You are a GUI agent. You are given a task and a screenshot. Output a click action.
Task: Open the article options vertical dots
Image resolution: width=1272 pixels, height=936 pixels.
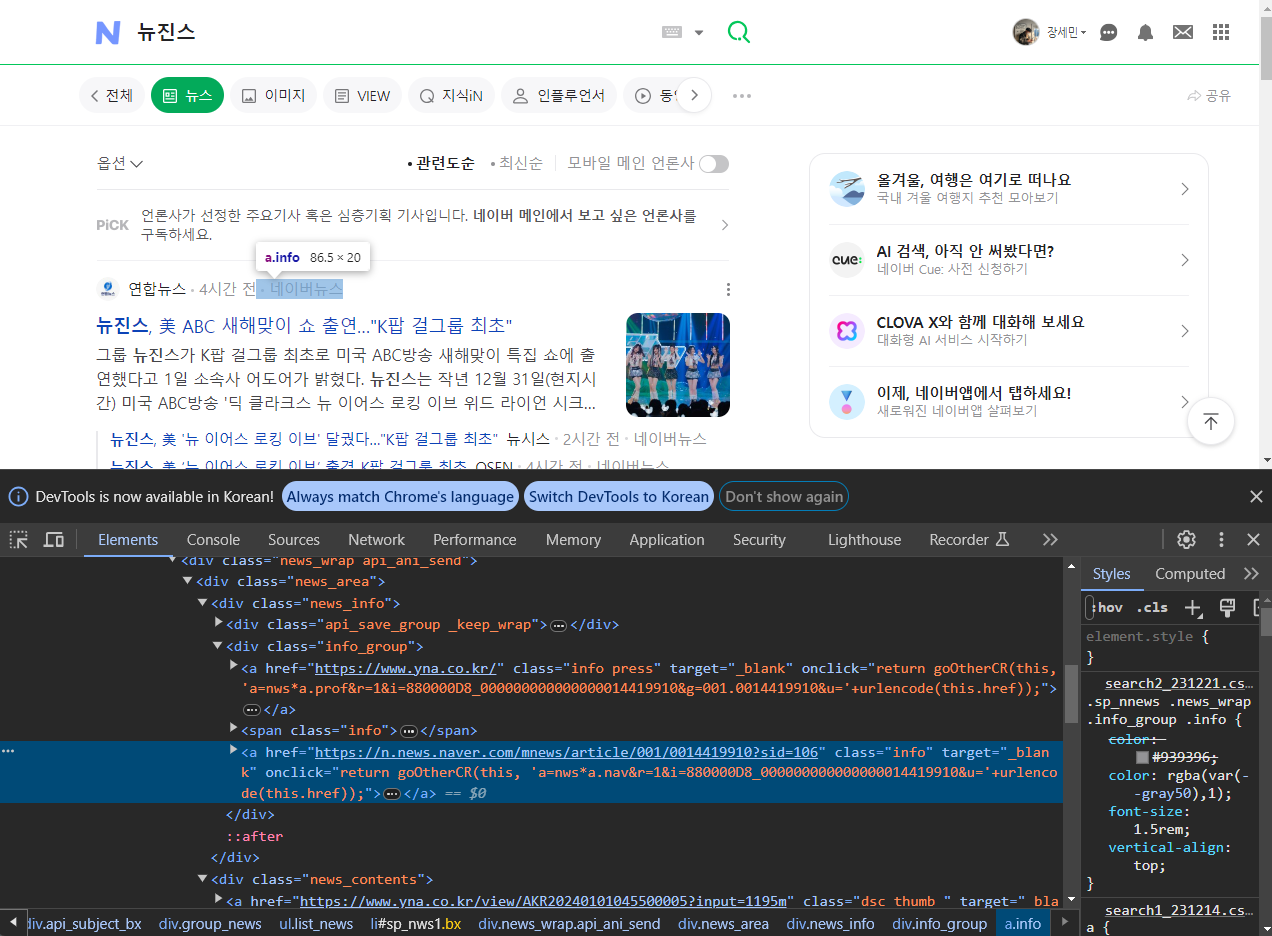[728, 290]
